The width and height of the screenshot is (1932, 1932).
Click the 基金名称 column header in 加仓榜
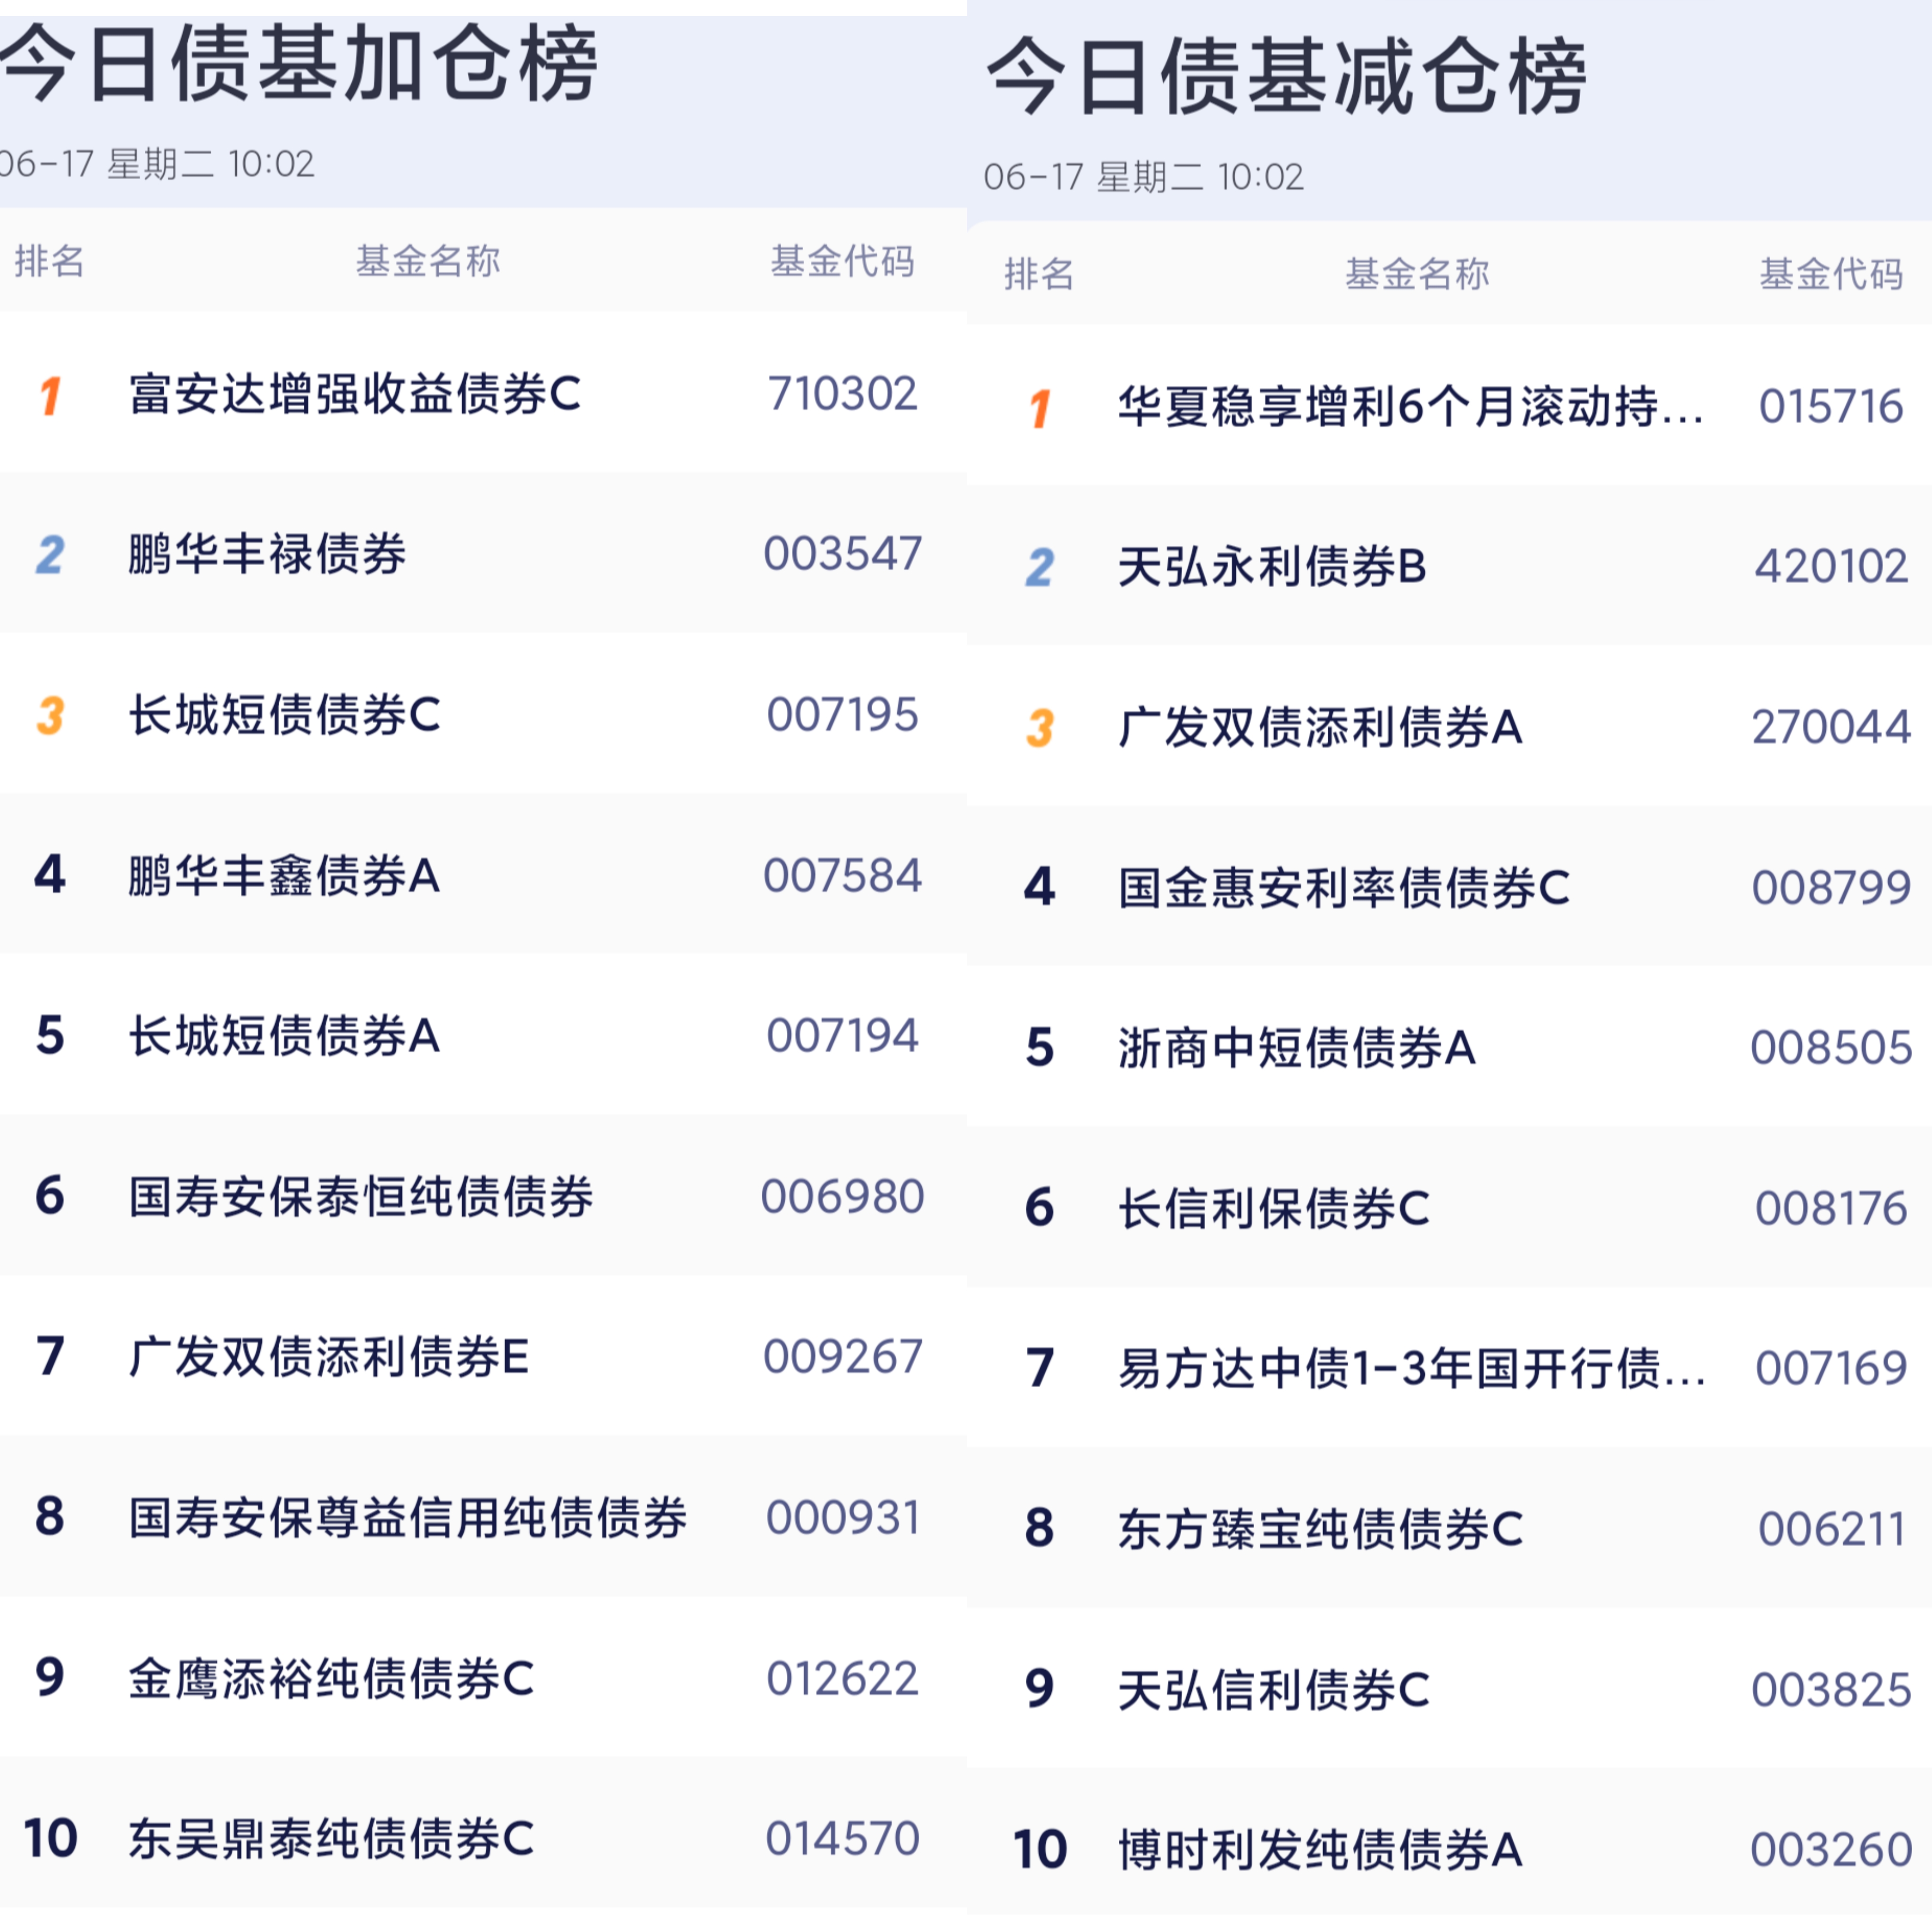coord(428,261)
